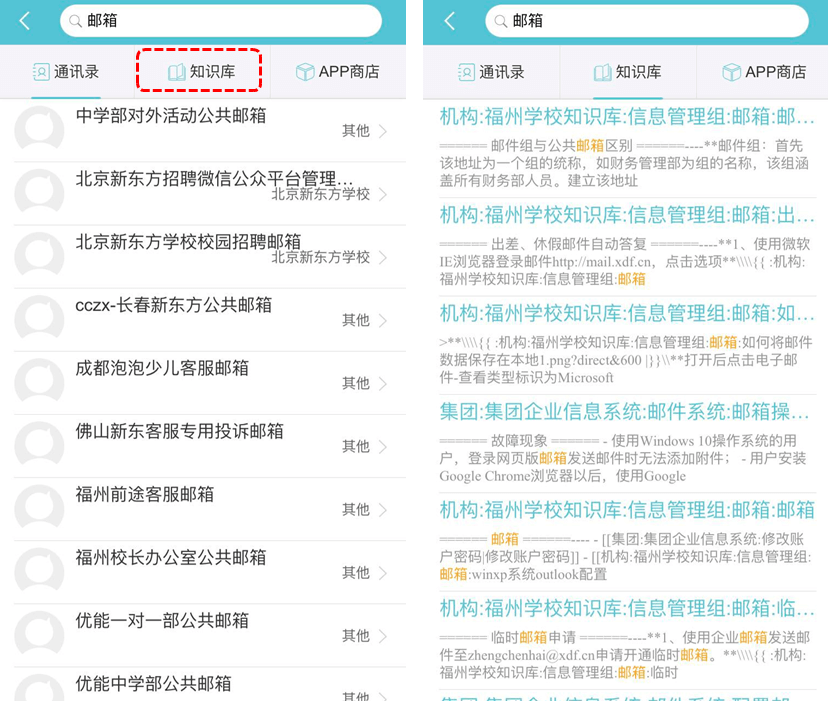Viewport: 828px width, 701px height.
Task: Select 通讯录 tab on knowledge base screen
Action: pyautogui.click(x=491, y=72)
